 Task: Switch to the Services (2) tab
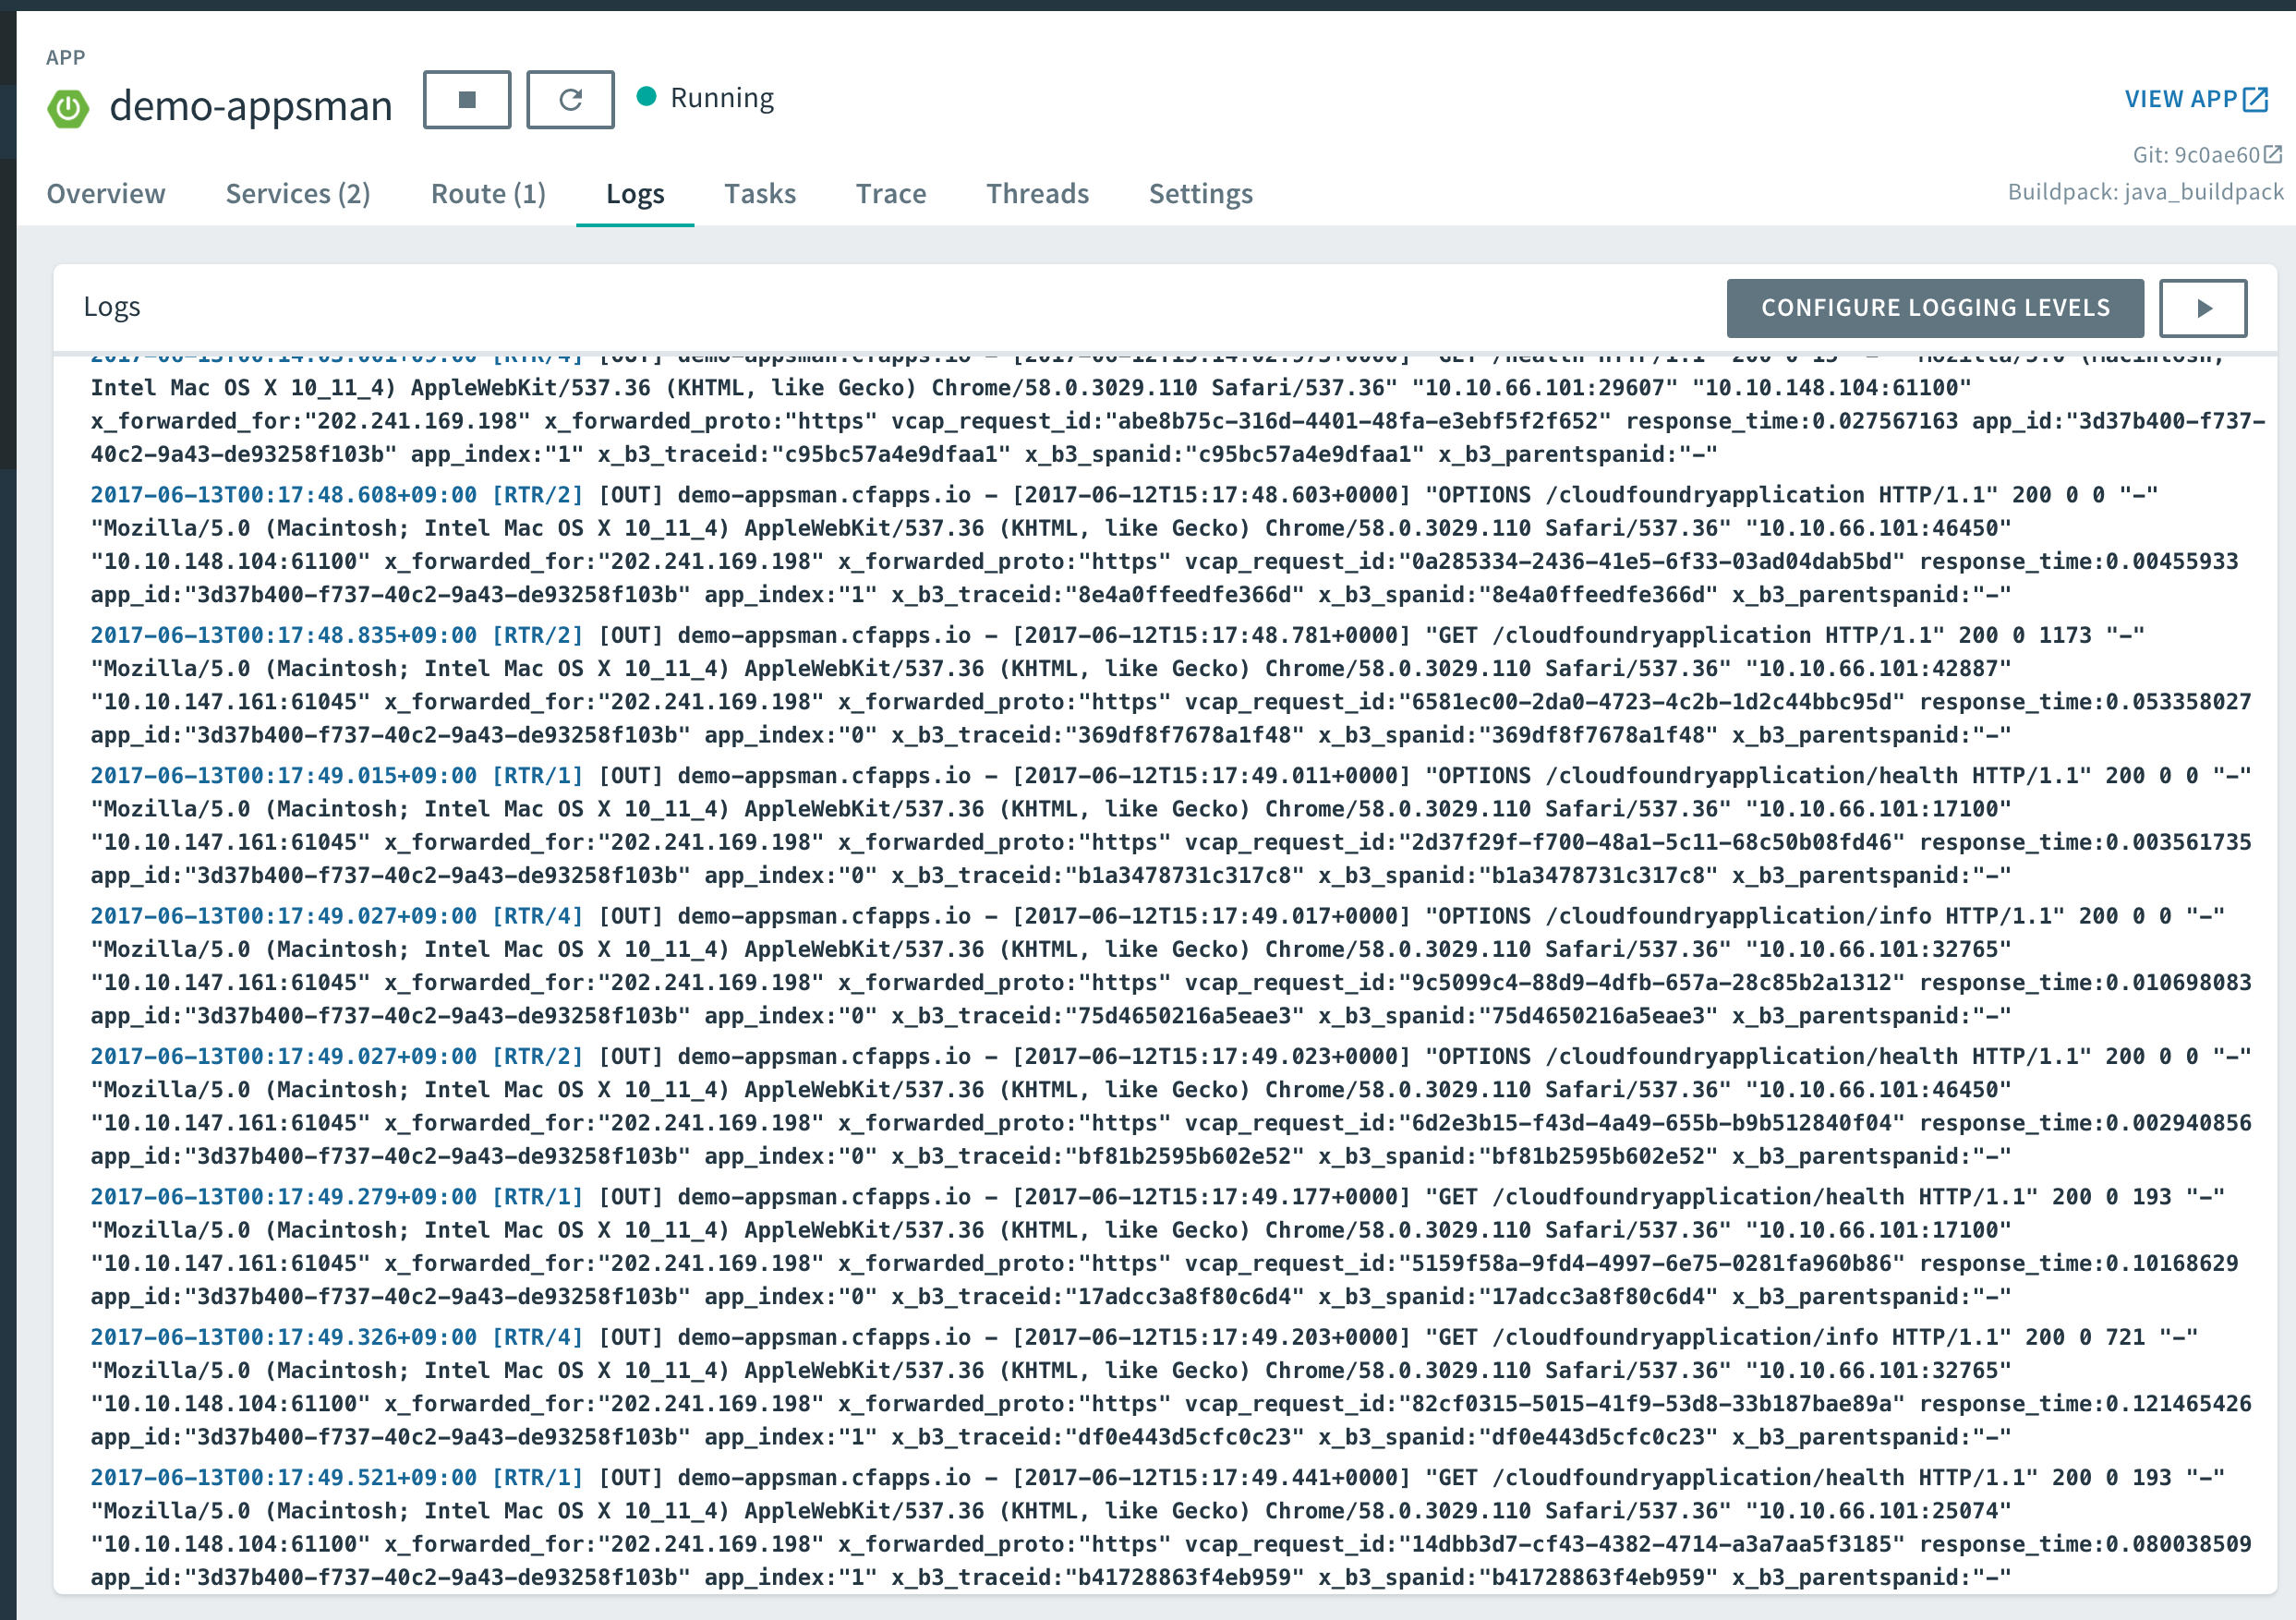pos(298,193)
